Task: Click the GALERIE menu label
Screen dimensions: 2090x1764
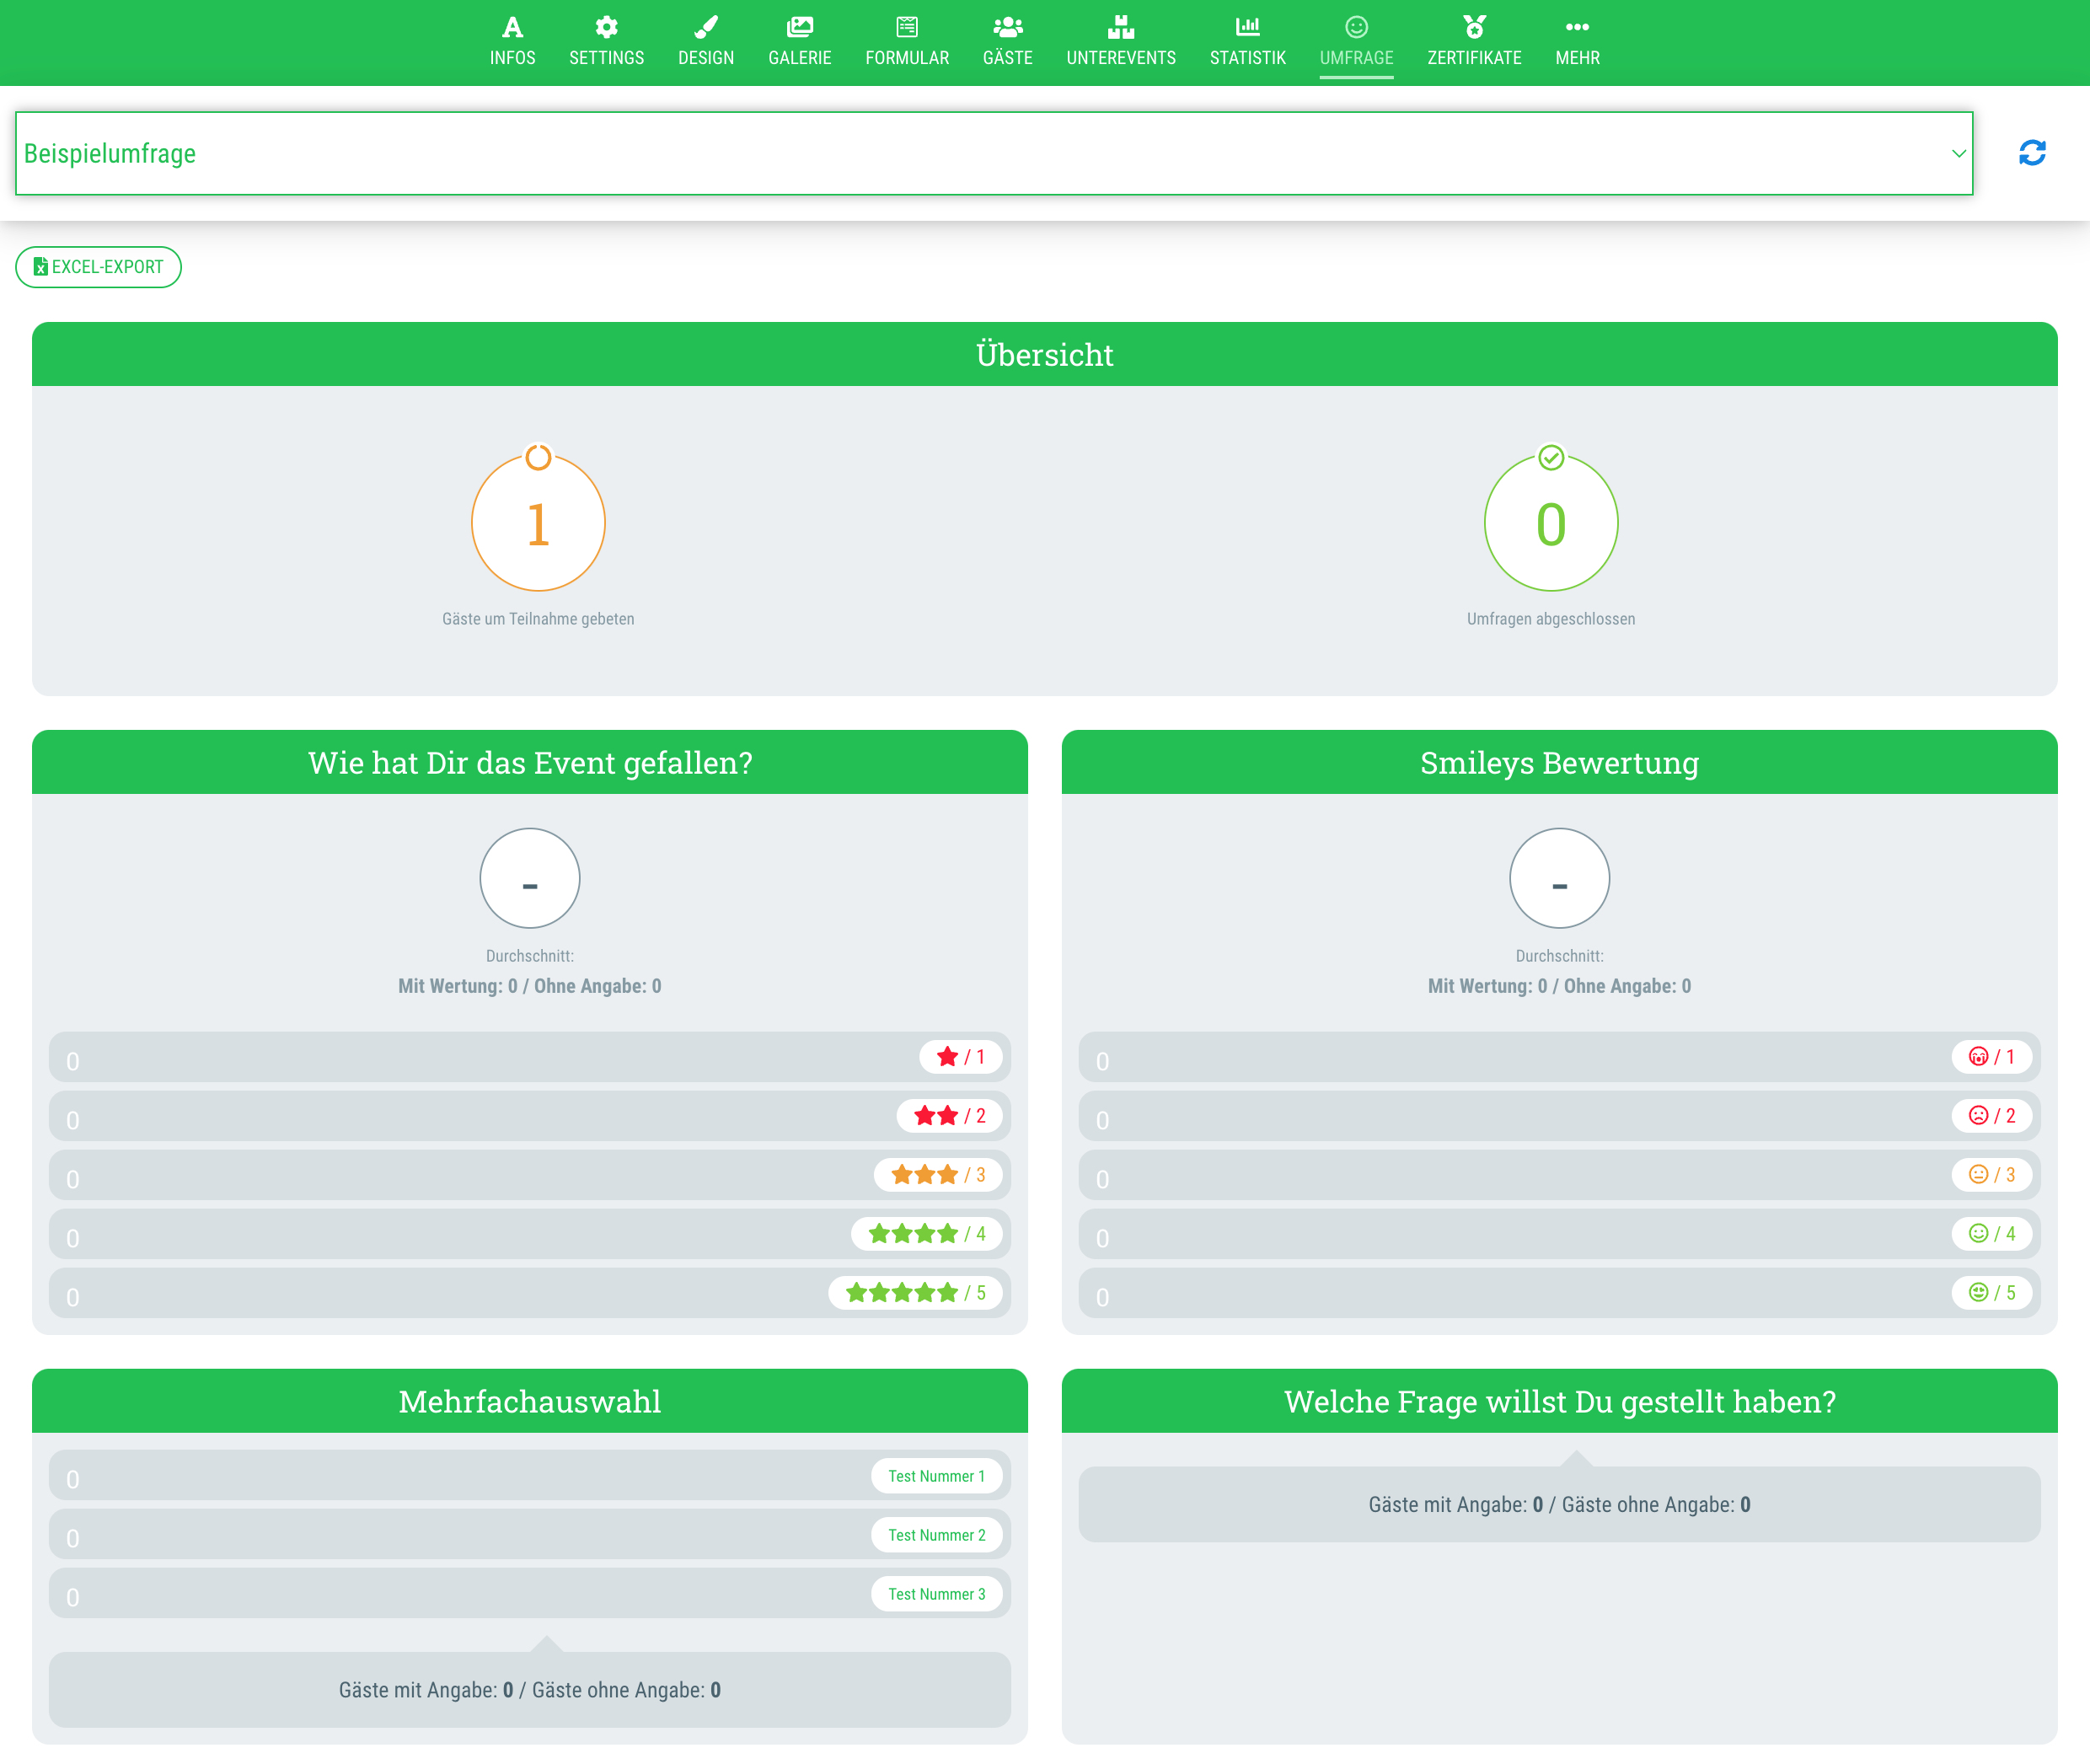Action: coord(800,58)
